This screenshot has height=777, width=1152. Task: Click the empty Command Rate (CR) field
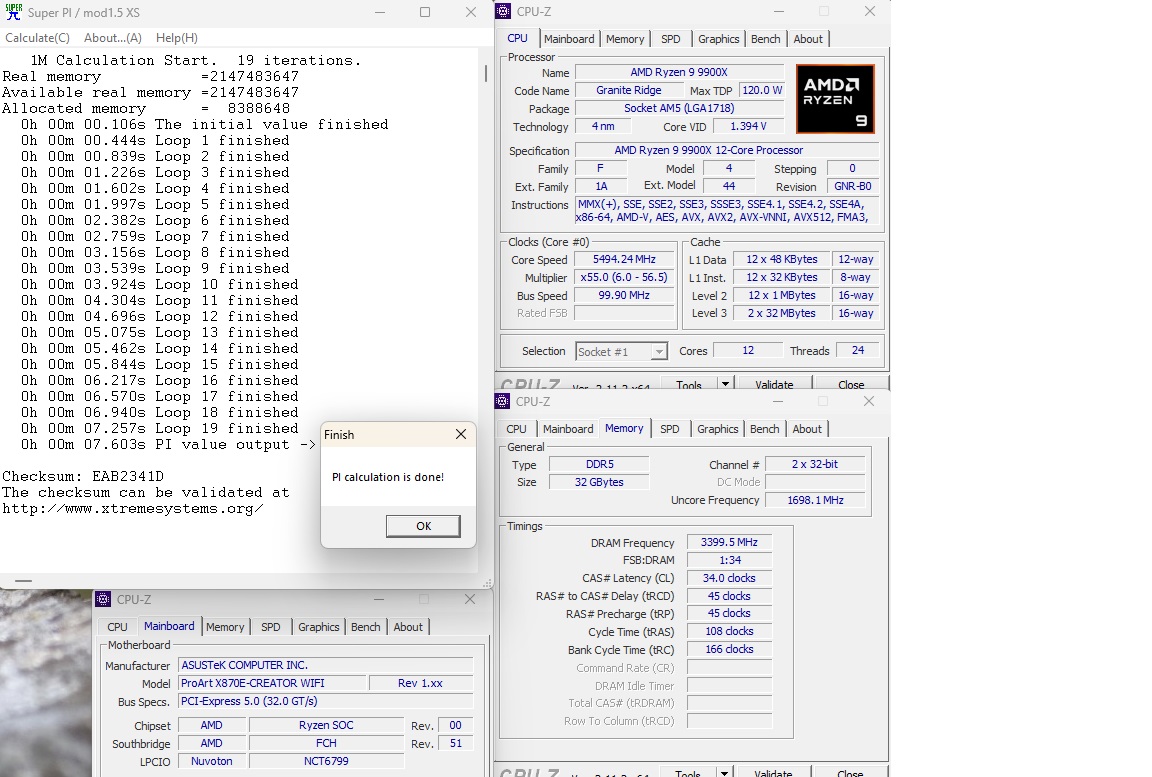click(x=730, y=668)
